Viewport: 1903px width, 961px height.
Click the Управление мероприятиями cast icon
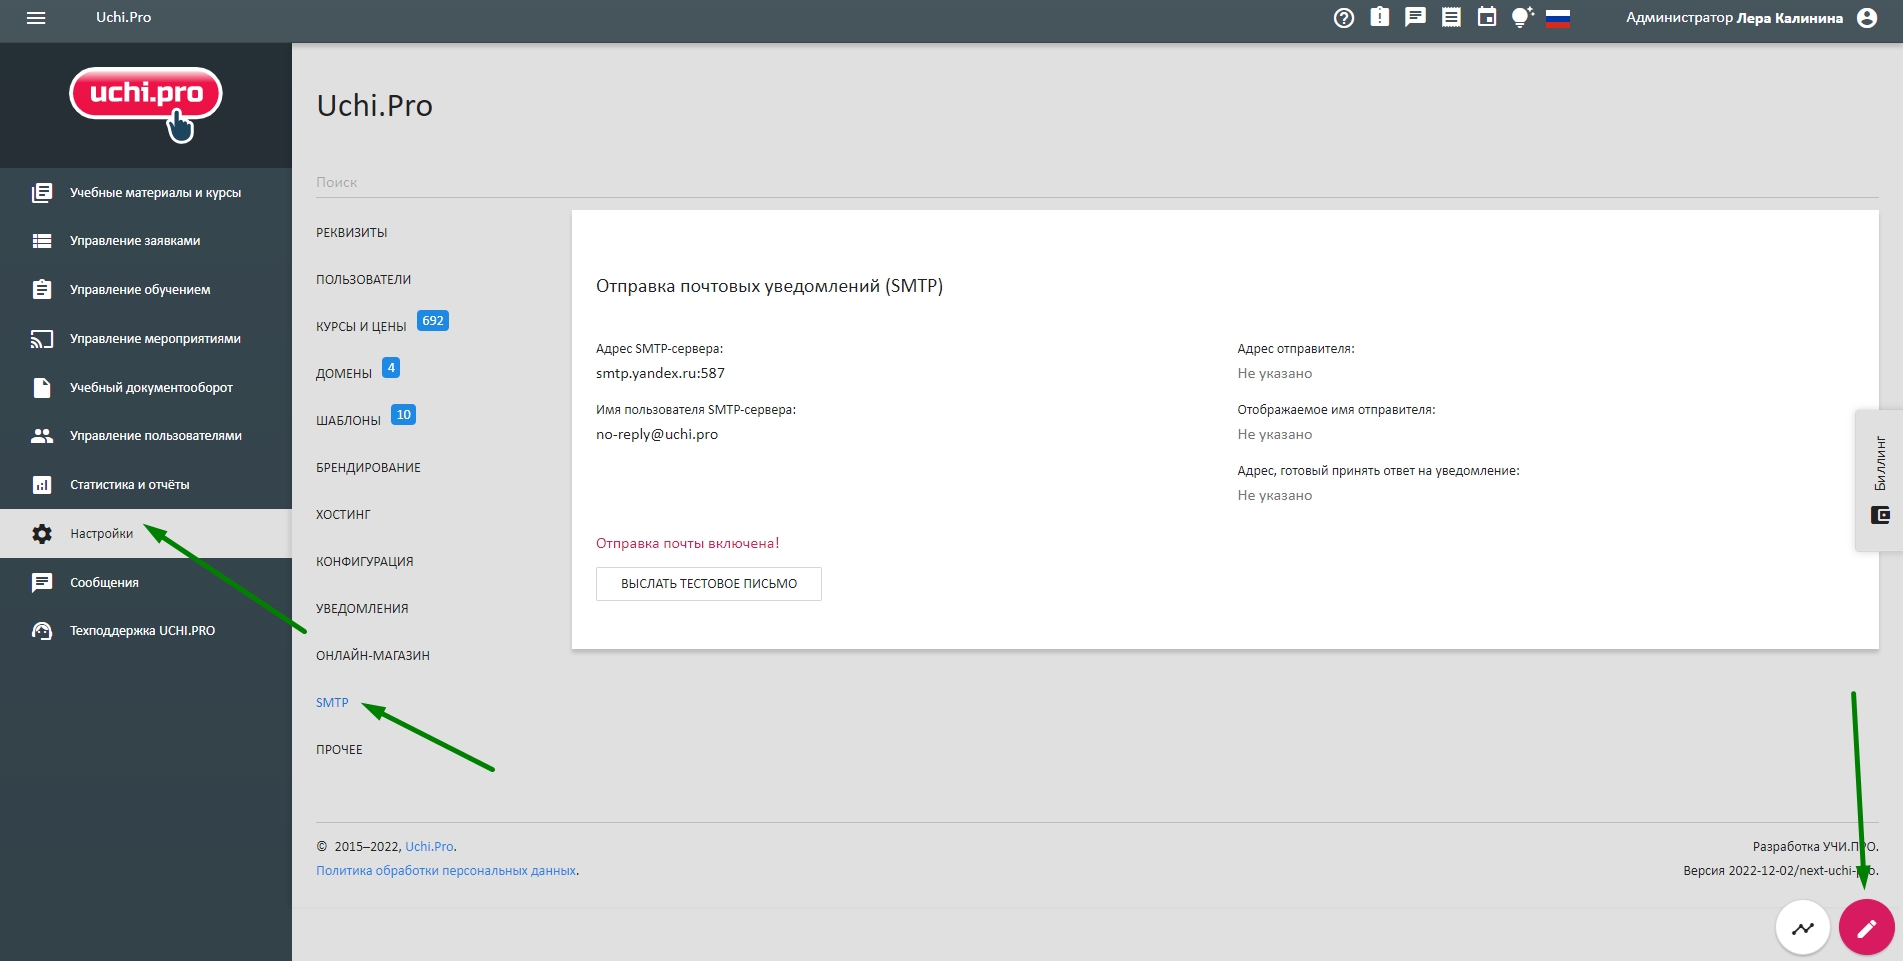[x=42, y=339]
